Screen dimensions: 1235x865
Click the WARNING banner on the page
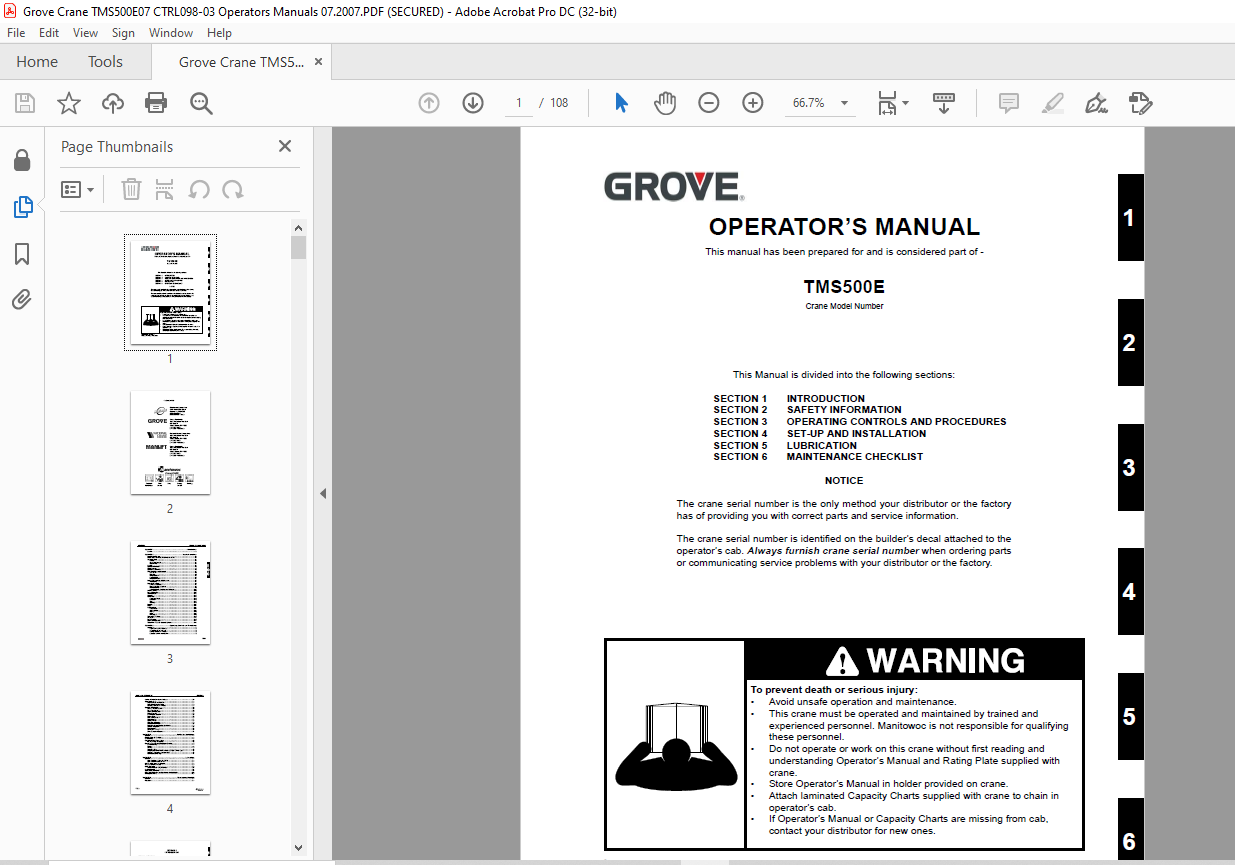tap(914, 661)
